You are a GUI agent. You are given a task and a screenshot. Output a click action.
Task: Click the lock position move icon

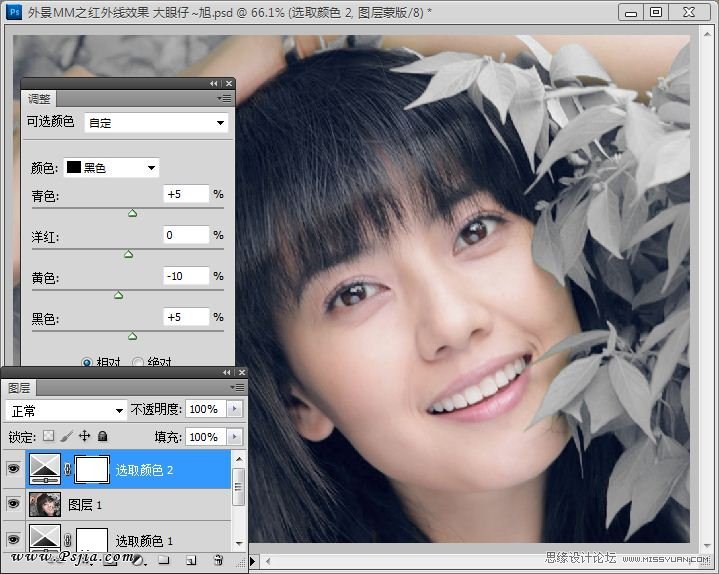click(85, 437)
